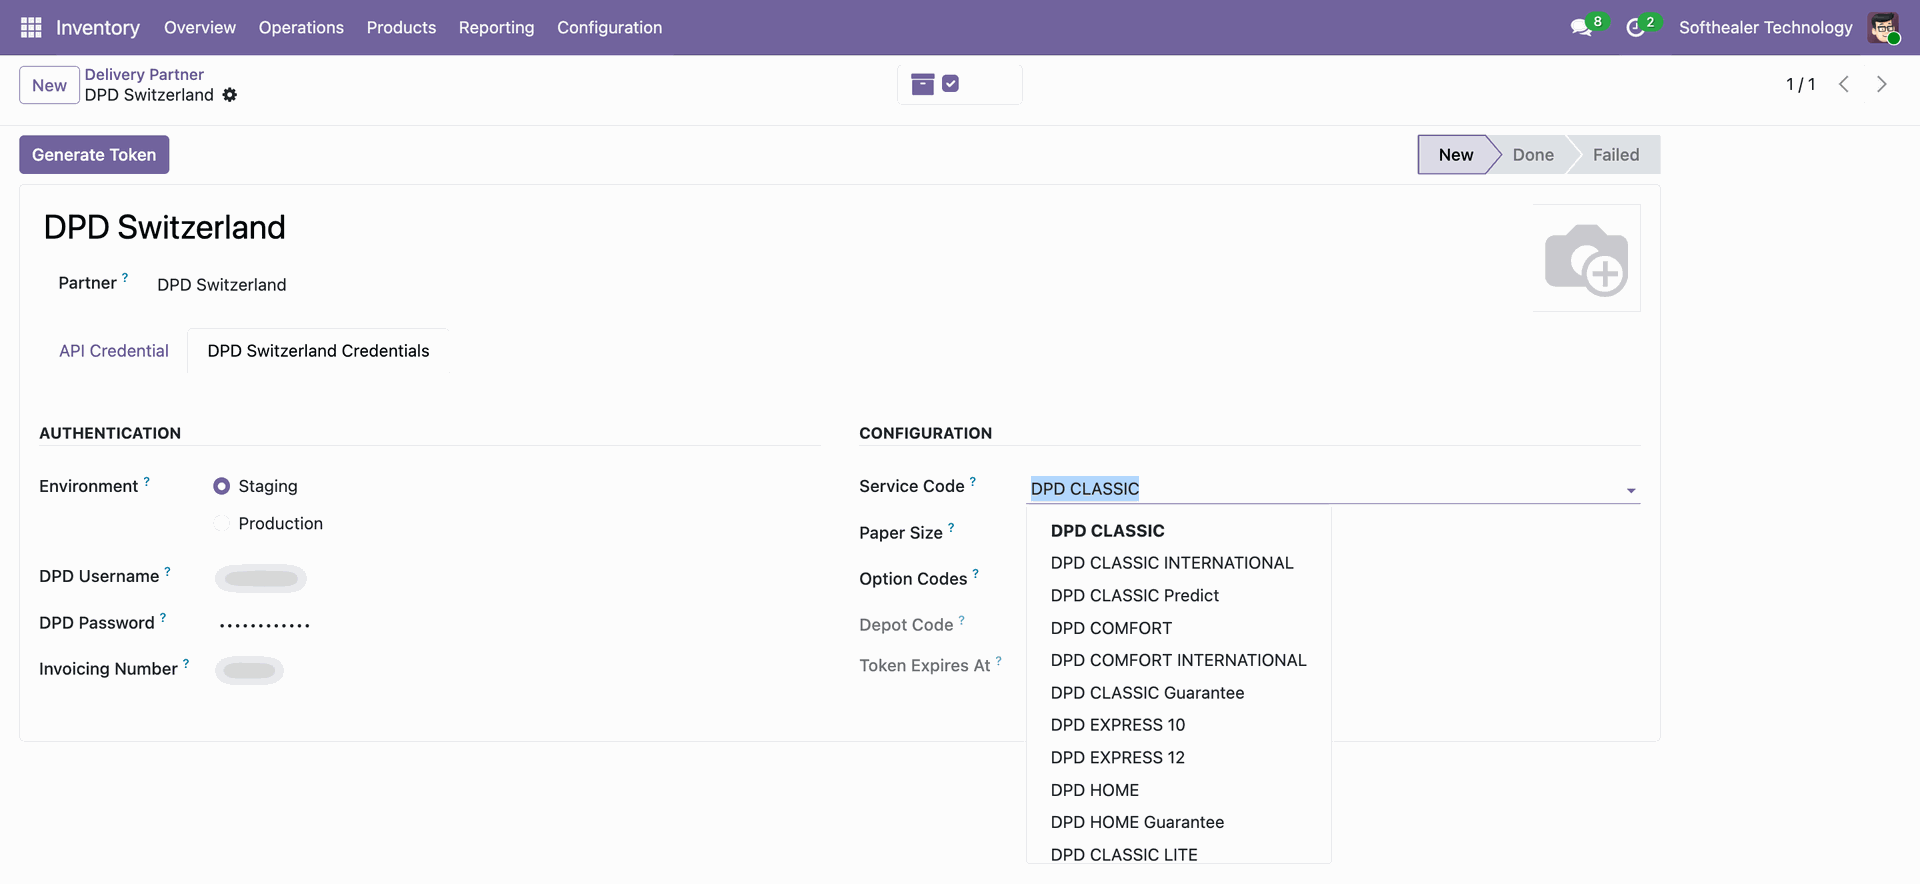The width and height of the screenshot is (1920, 884).
Task: Click the user avatar icon
Action: click(x=1884, y=28)
